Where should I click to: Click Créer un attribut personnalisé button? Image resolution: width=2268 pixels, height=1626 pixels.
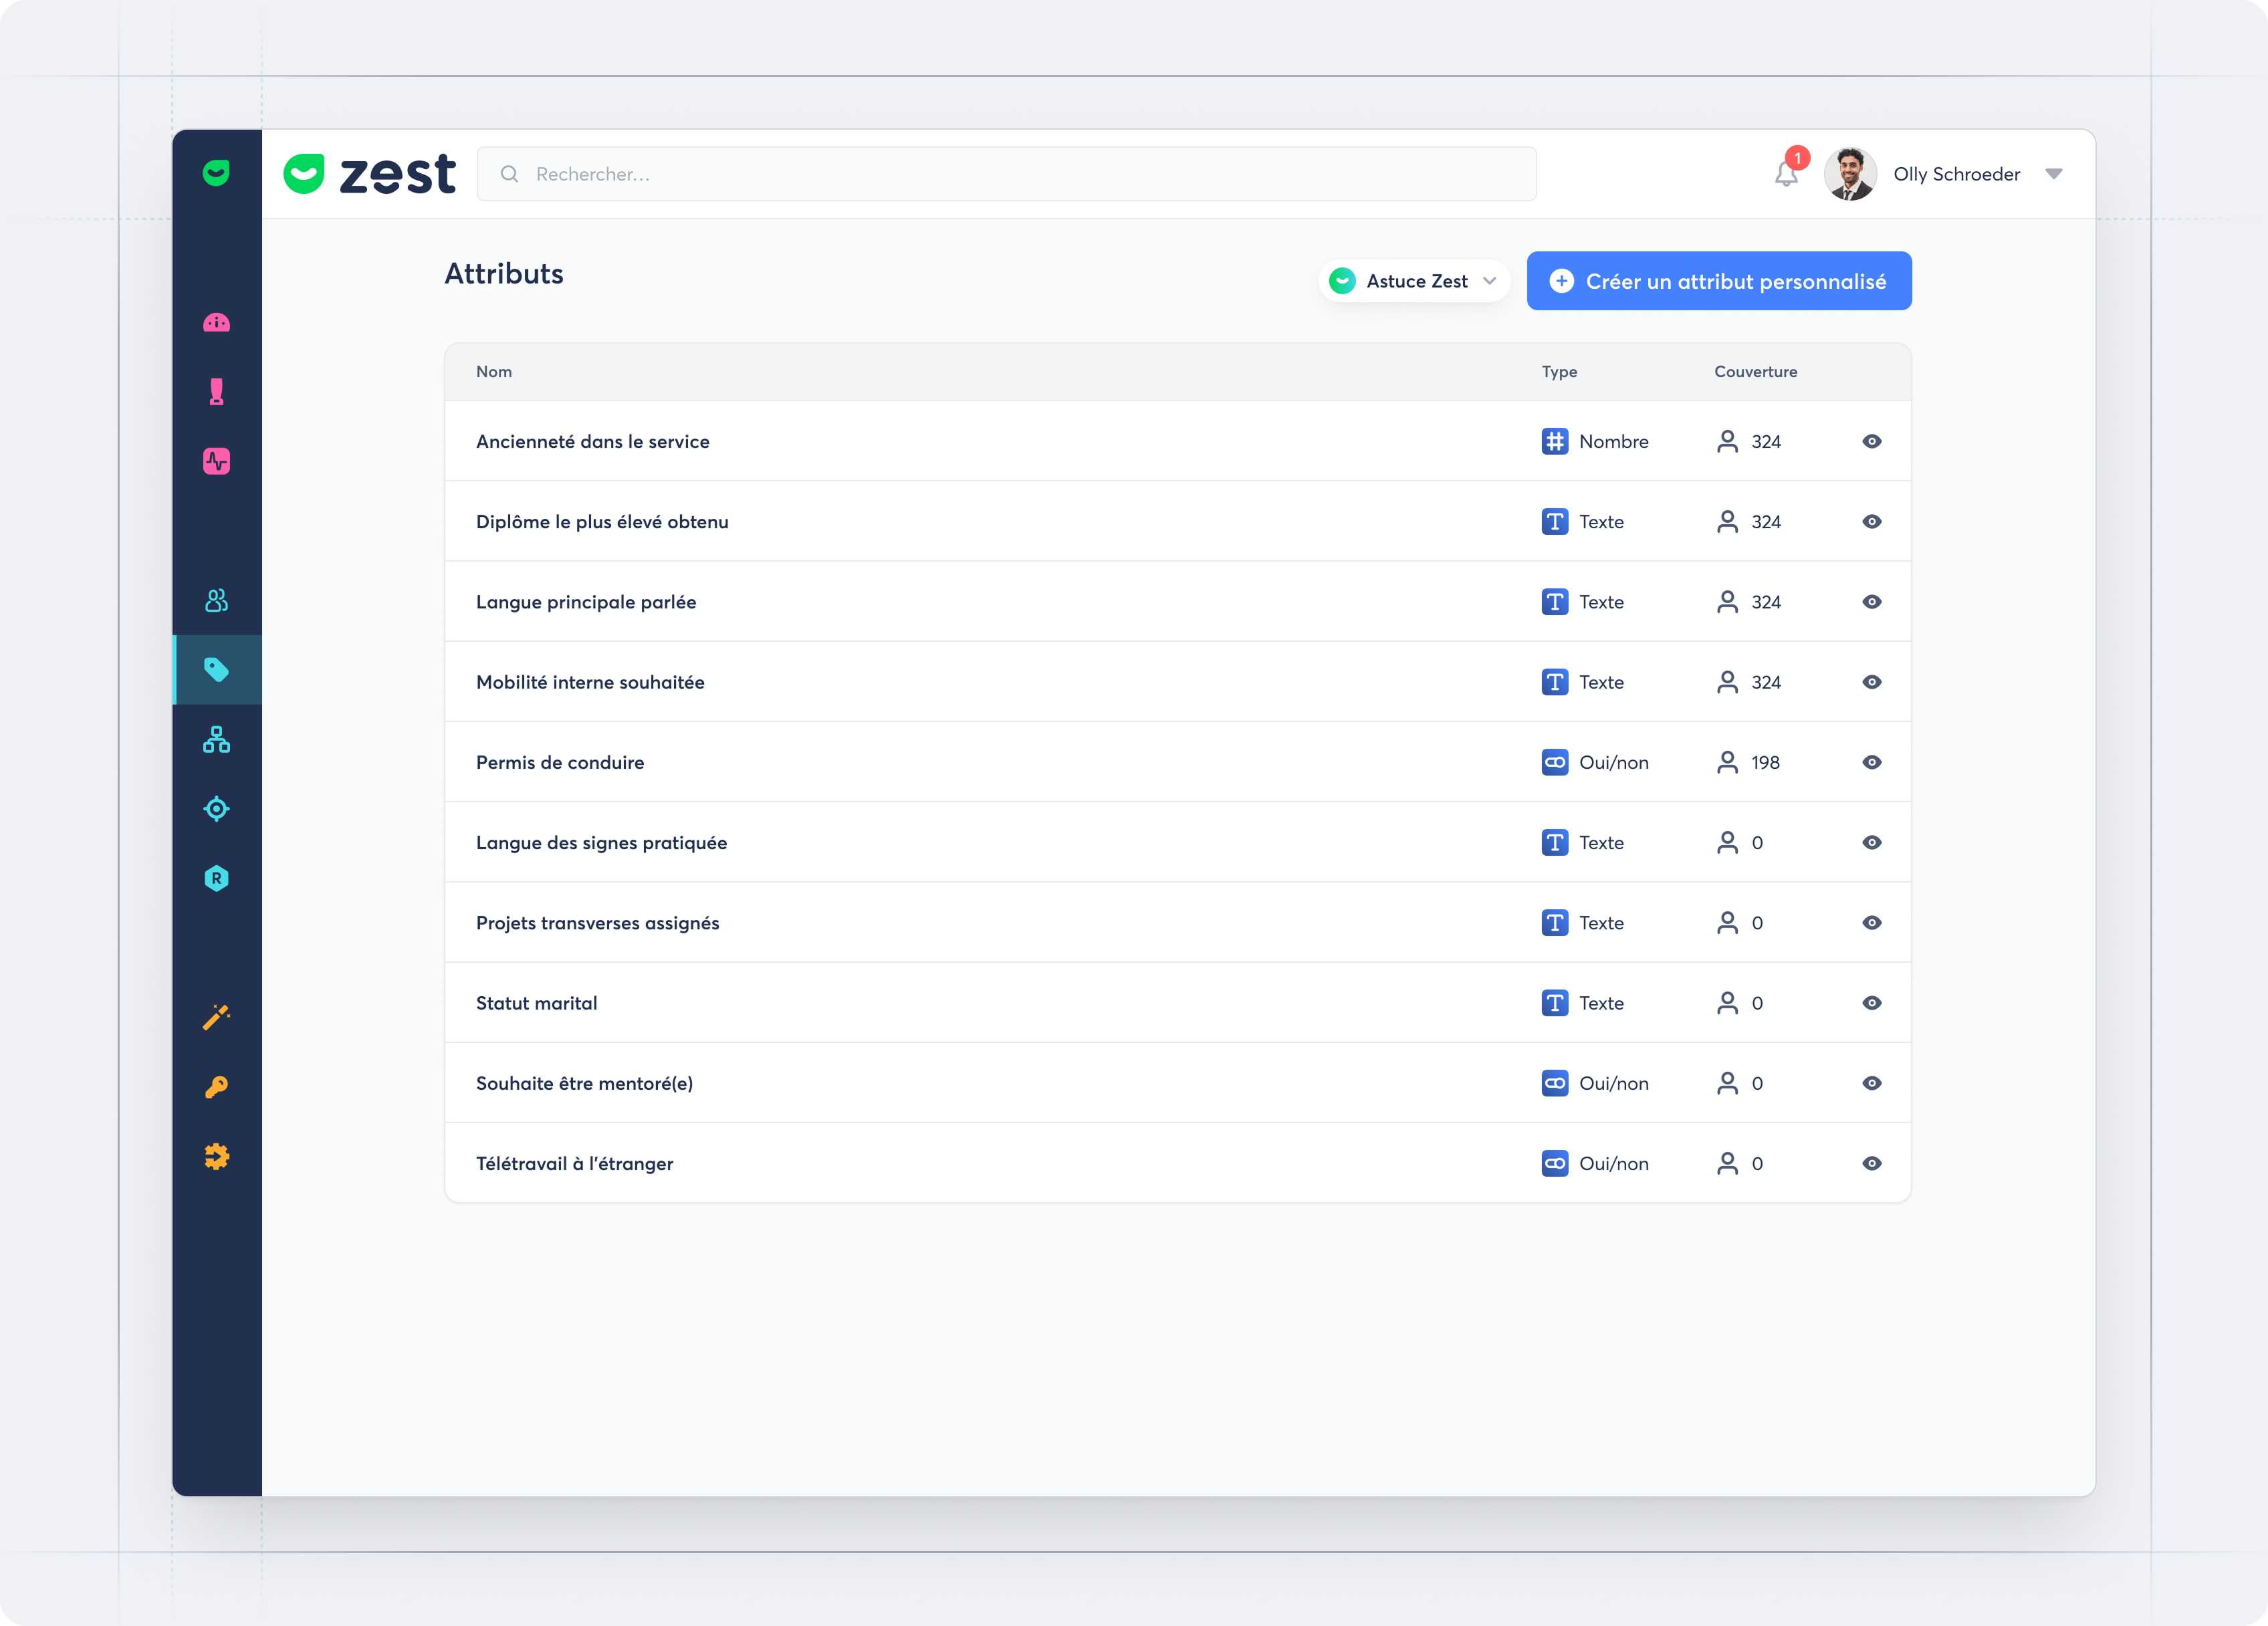tap(1718, 281)
